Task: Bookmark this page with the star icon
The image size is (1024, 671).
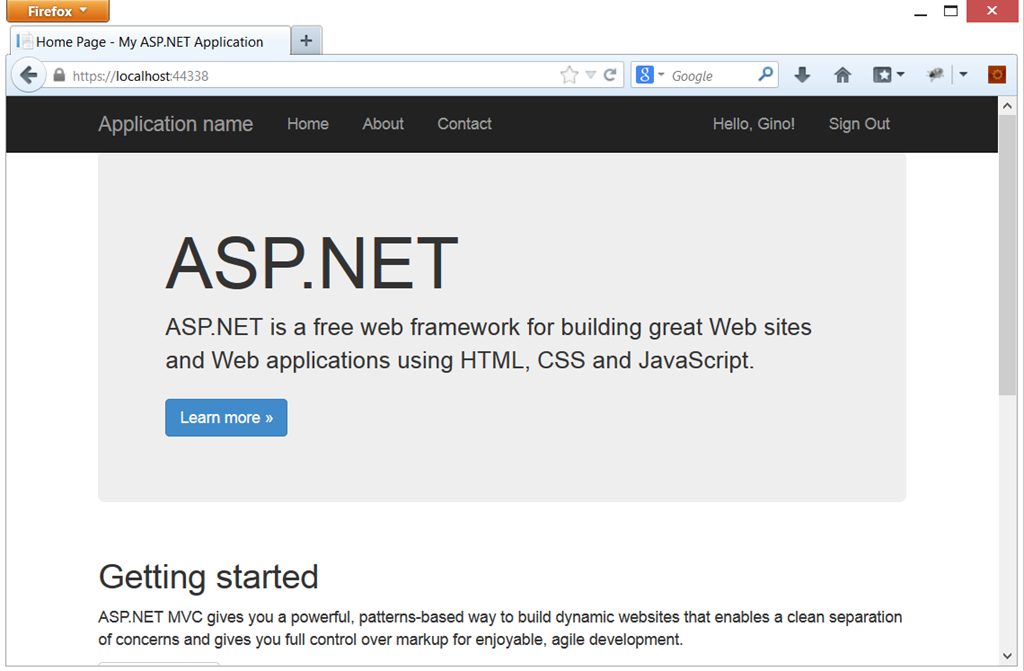Action: tap(569, 75)
